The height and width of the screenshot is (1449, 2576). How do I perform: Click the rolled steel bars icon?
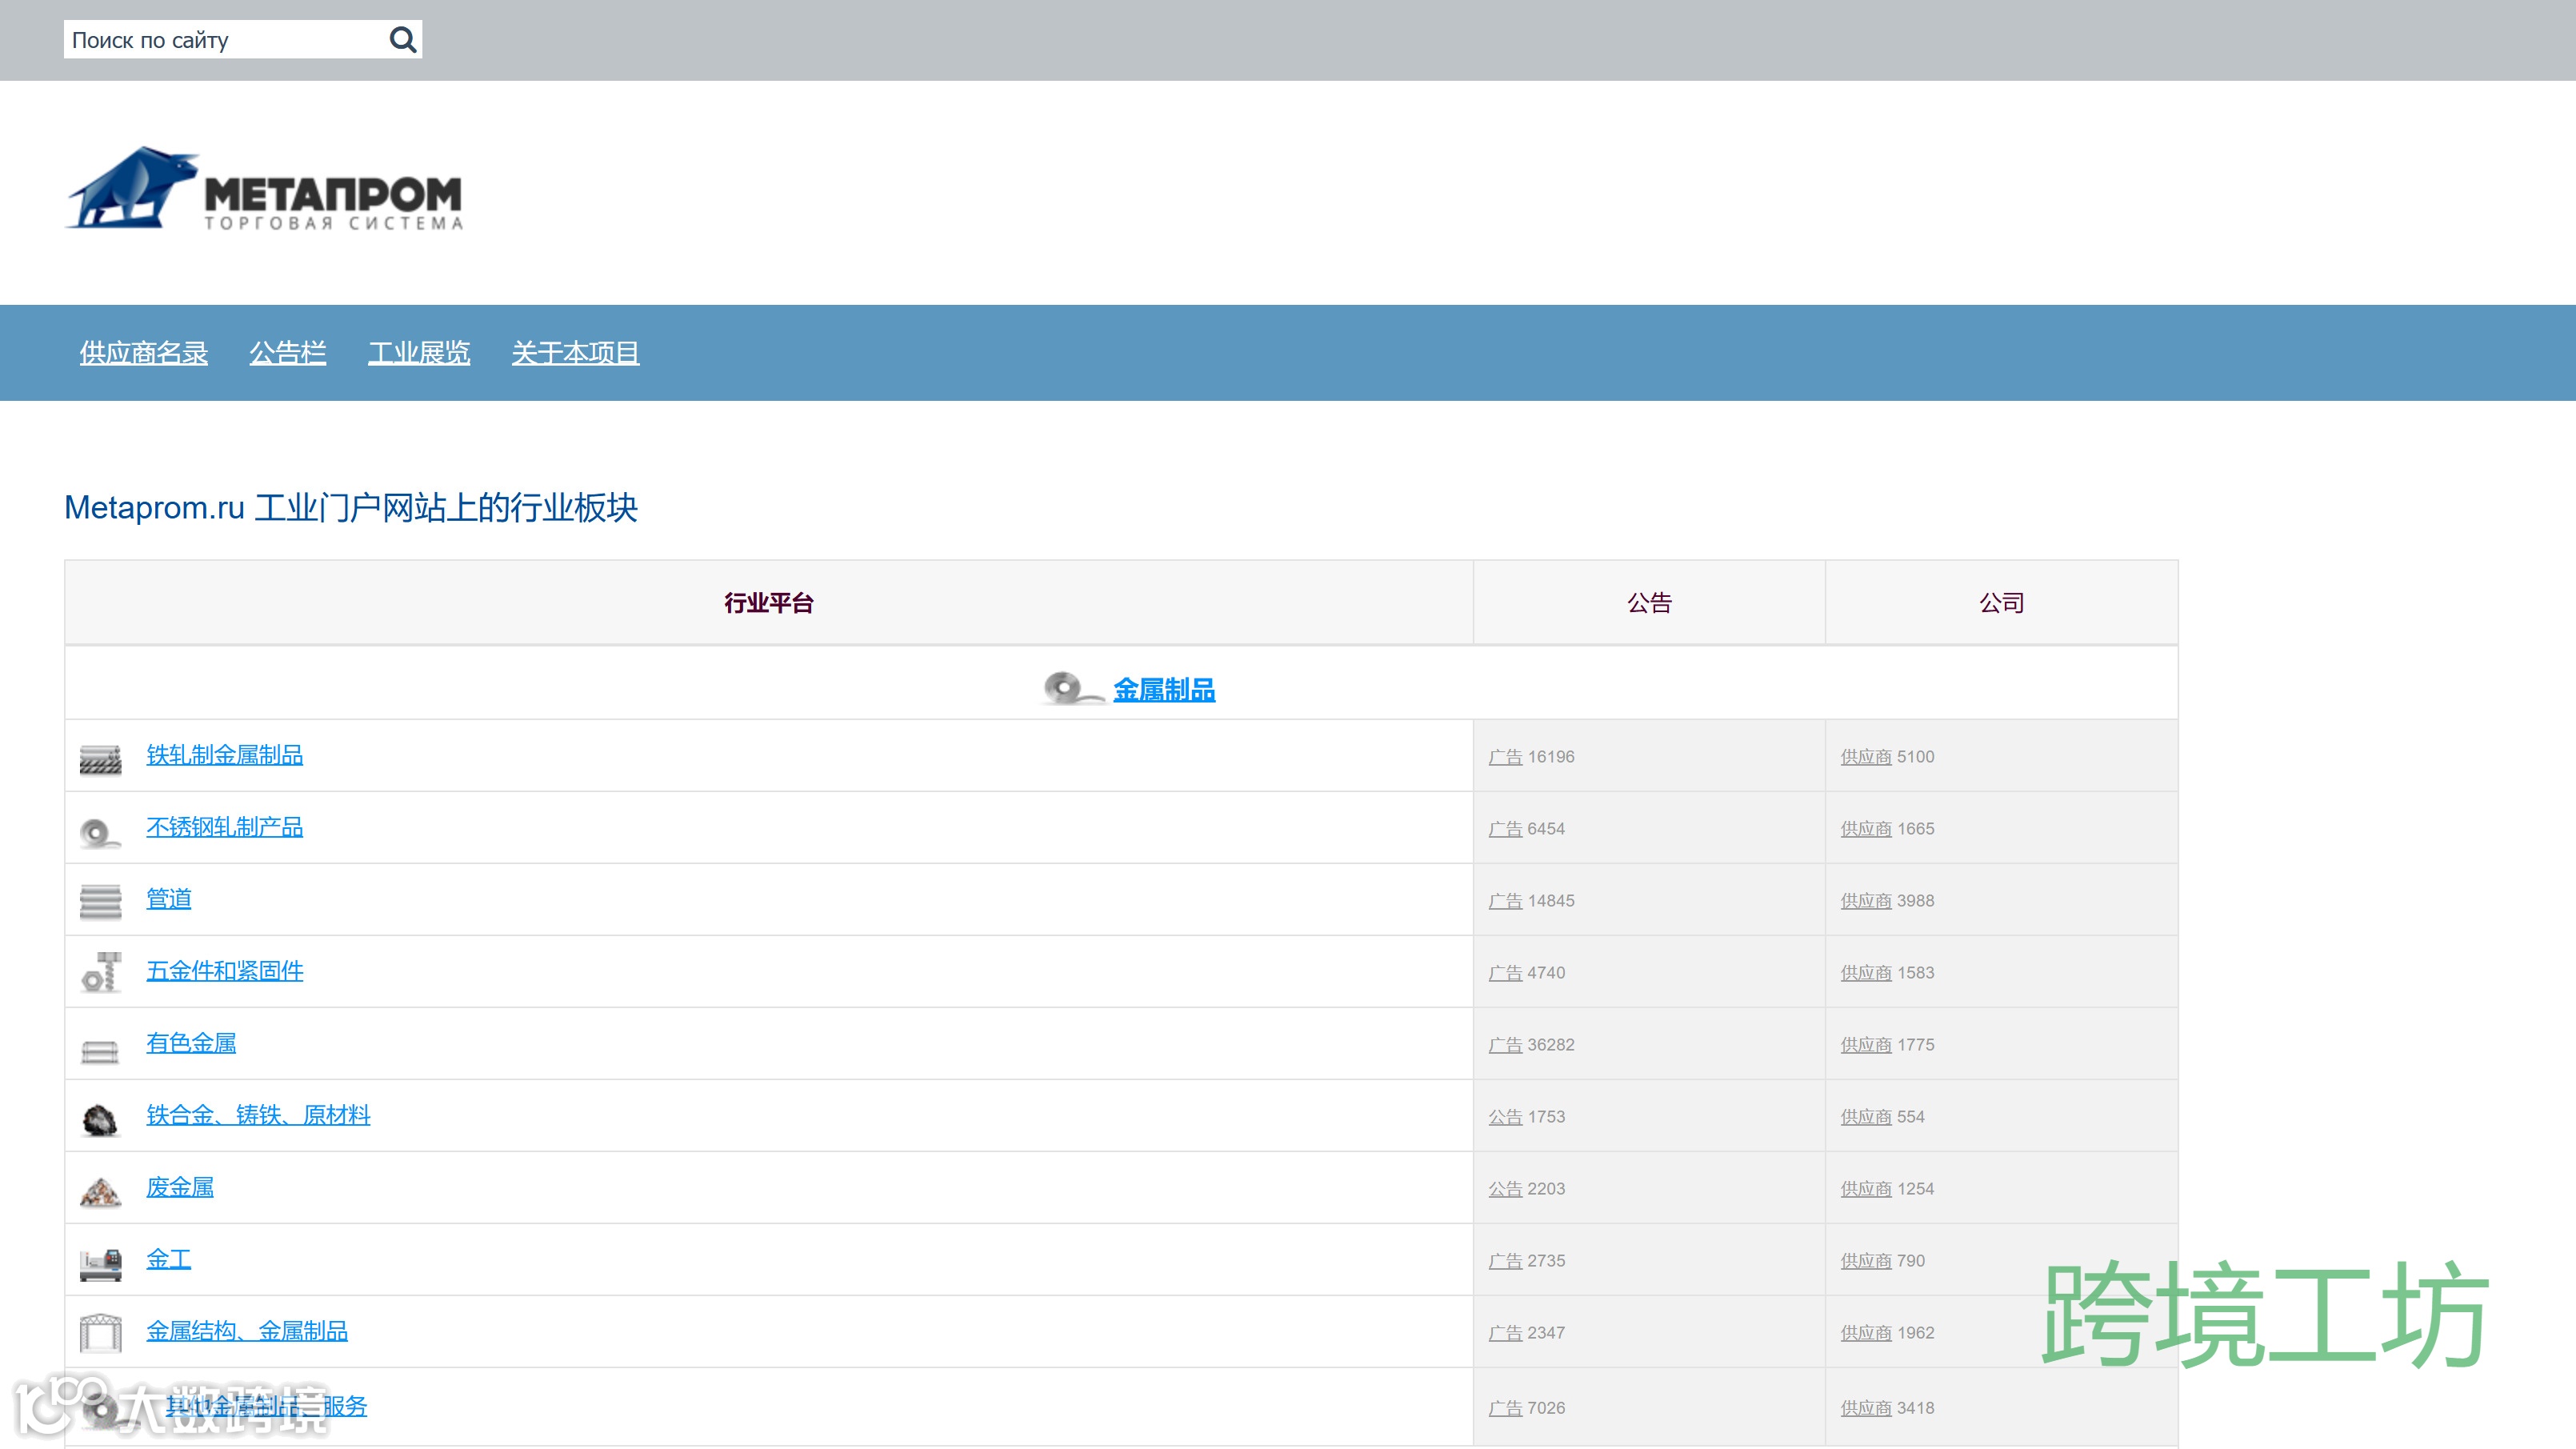pyautogui.click(x=100, y=759)
